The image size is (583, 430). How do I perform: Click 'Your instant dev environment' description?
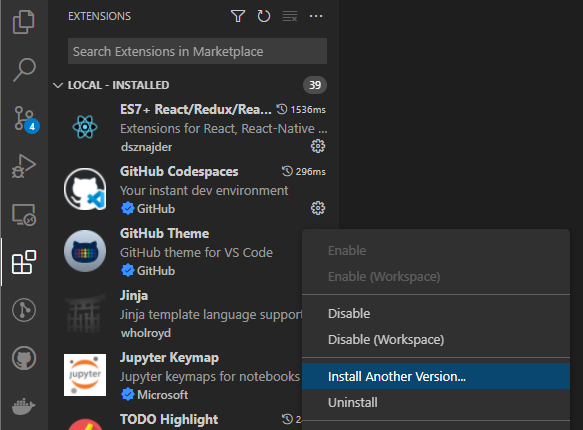(204, 190)
